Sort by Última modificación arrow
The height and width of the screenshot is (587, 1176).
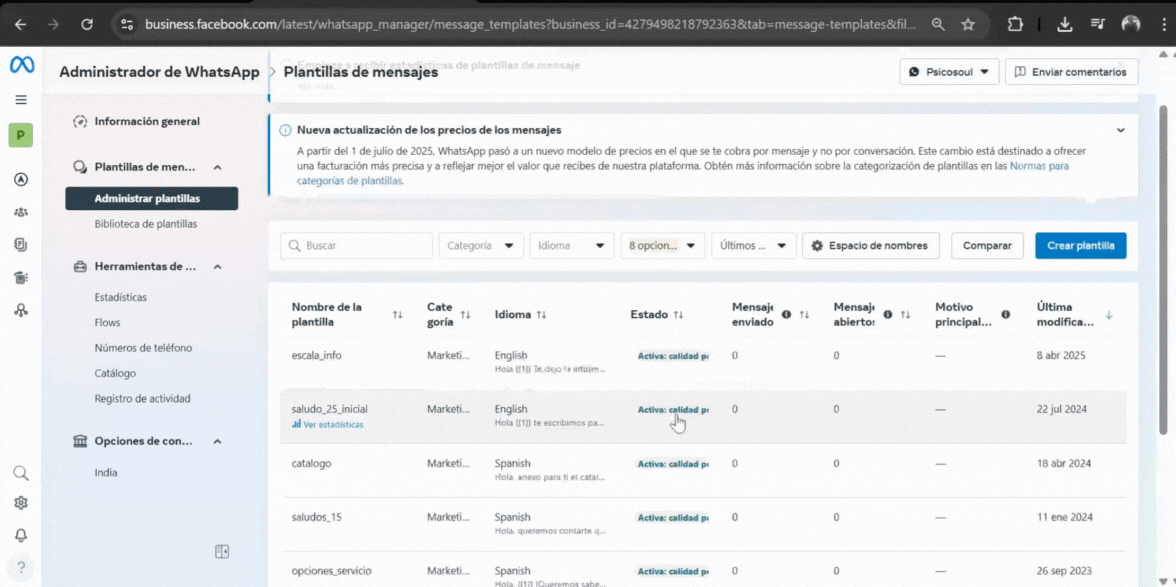[x=1109, y=315]
